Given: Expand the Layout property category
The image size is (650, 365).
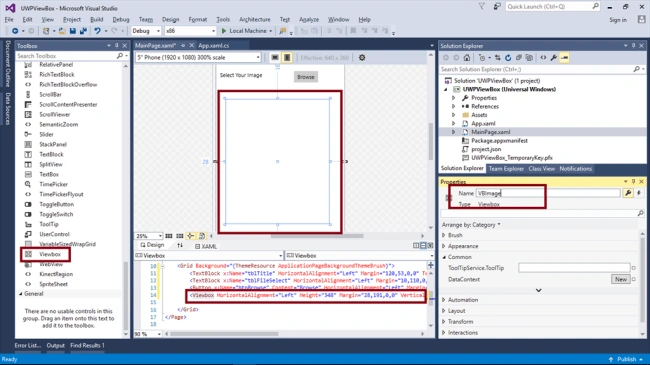Looking at the screenshot, I should (x=444, y=311).
